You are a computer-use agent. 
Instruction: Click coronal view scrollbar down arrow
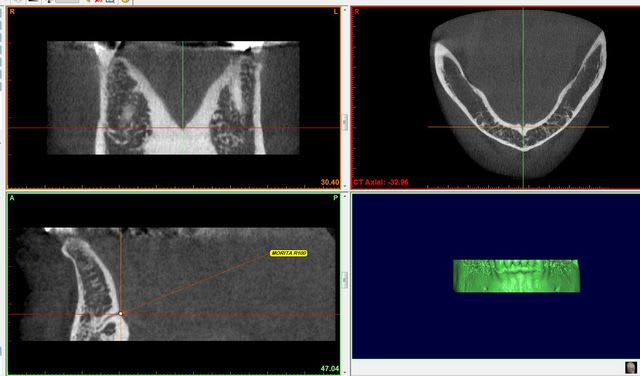click(x=345, y=187)
